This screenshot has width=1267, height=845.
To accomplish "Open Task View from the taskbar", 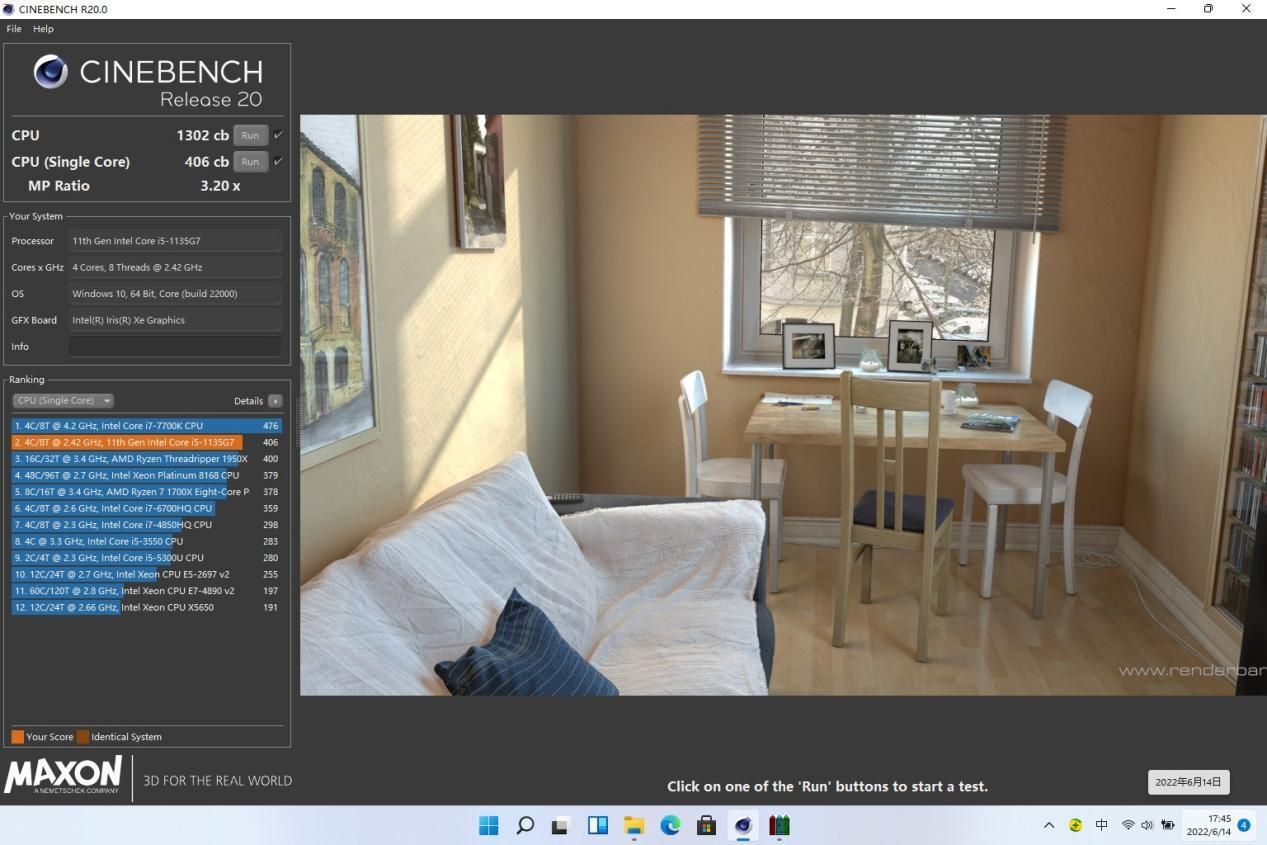I will (x=561, y=825).
